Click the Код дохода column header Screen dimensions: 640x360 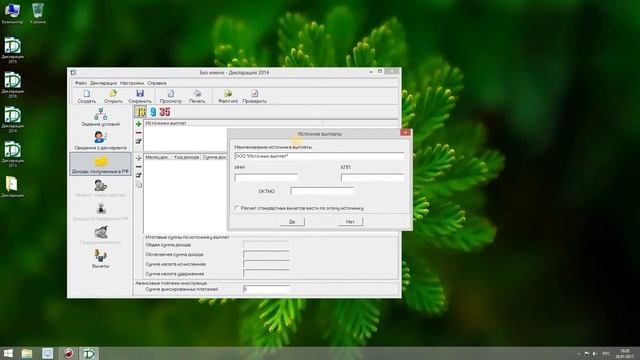tap(187, 157)
